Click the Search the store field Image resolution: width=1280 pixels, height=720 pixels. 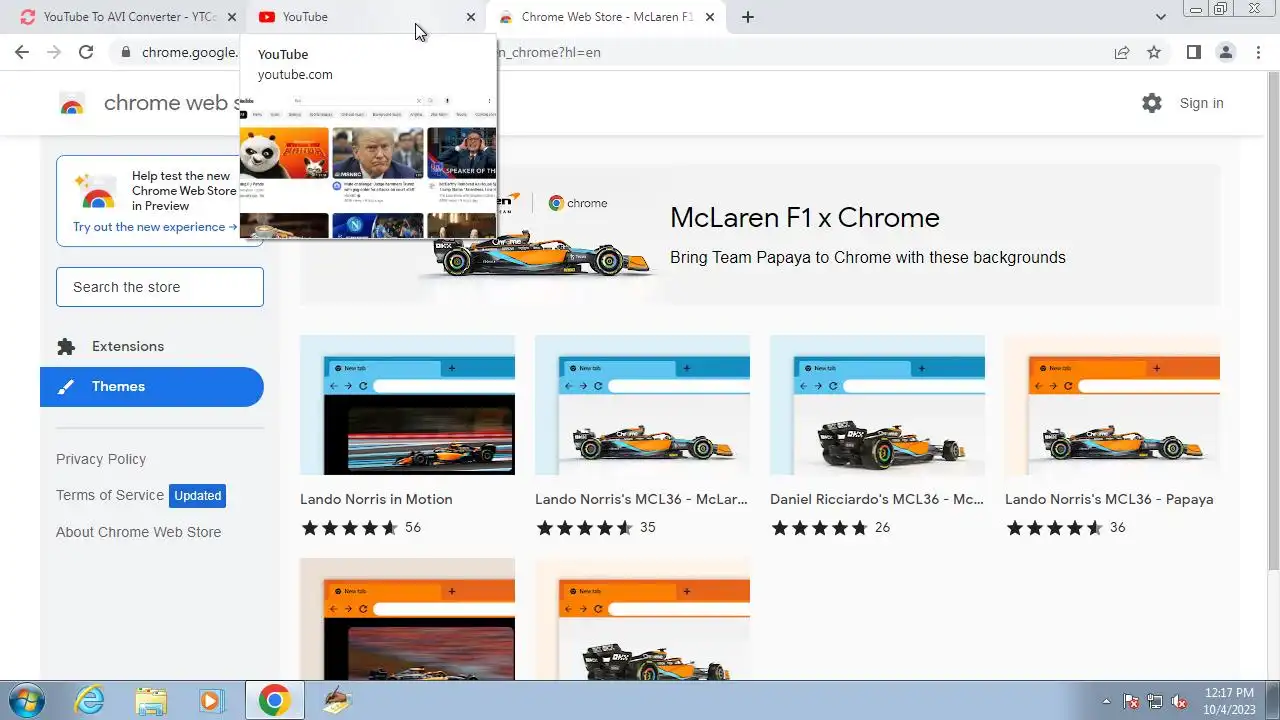[160, 287]
